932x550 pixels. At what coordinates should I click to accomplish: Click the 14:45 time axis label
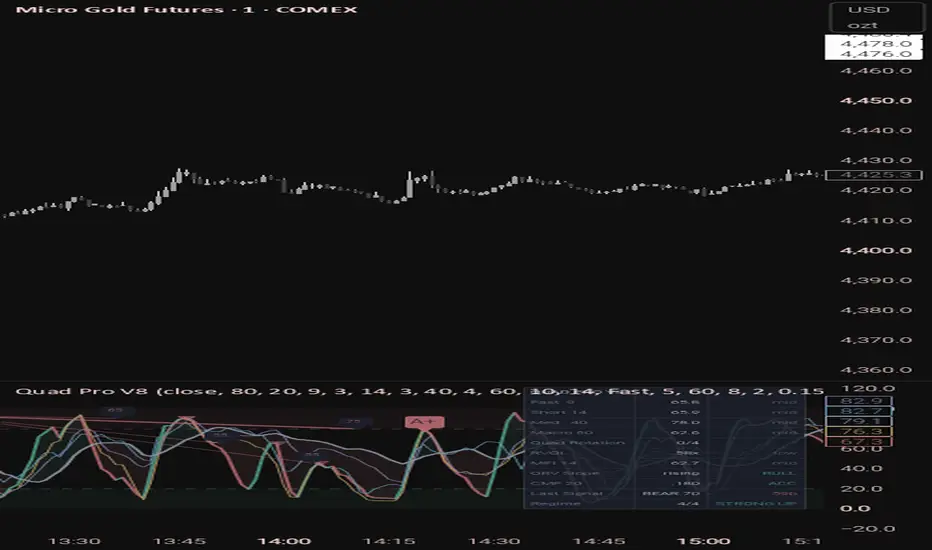click(599, 541)
